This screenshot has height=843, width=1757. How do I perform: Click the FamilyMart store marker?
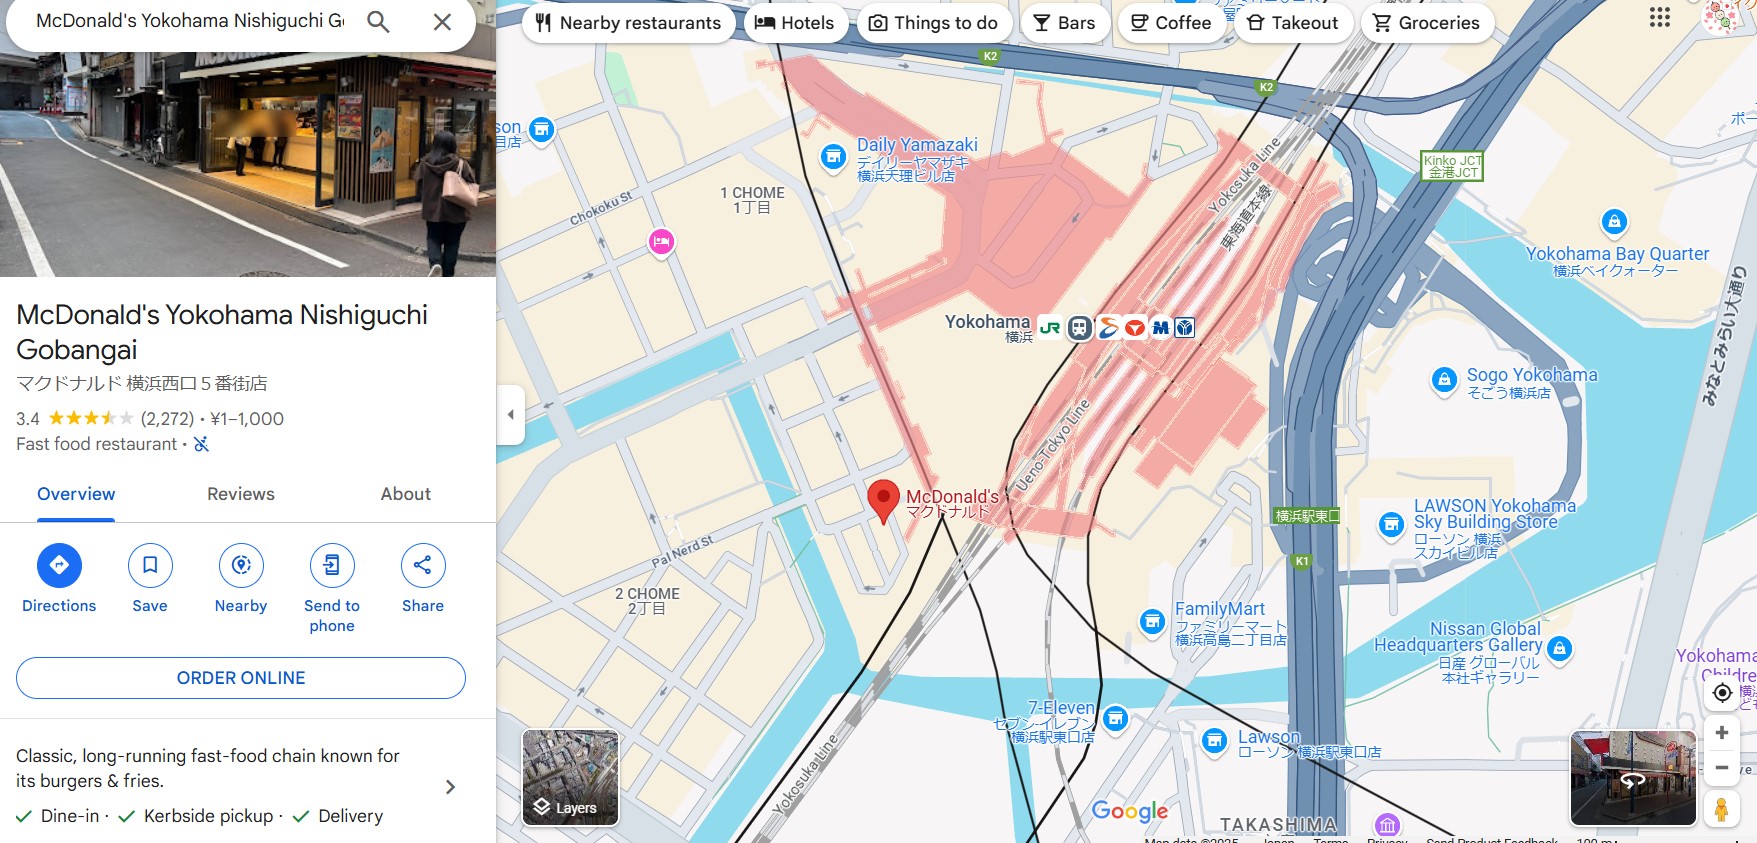[x=1152, y=622]
